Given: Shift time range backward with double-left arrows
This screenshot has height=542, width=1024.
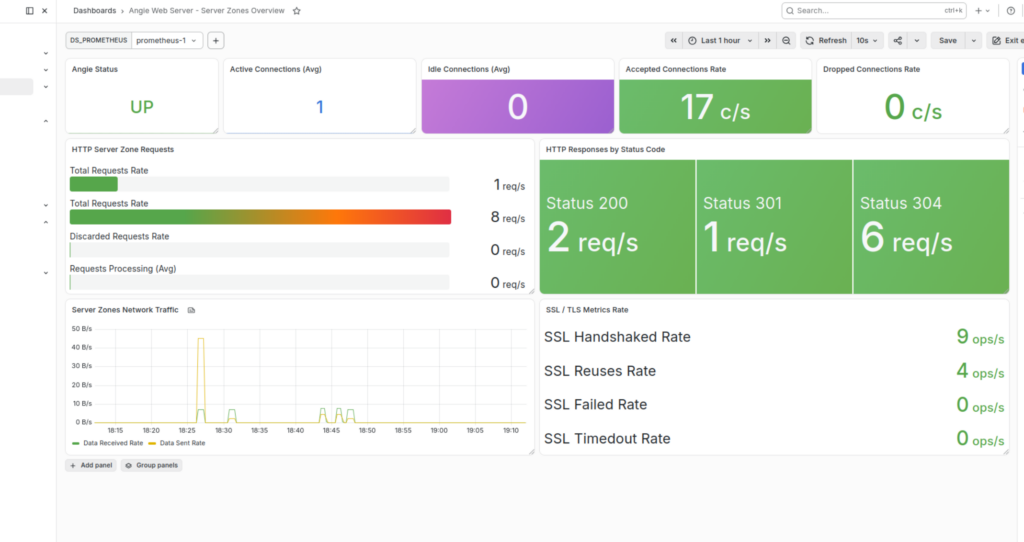Looking at the screenshot, I should 673,40.
